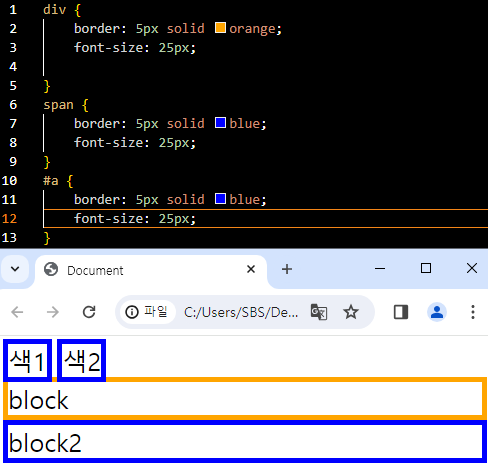Close the browser window
The image size is (488, 468).
pos(472,268)
